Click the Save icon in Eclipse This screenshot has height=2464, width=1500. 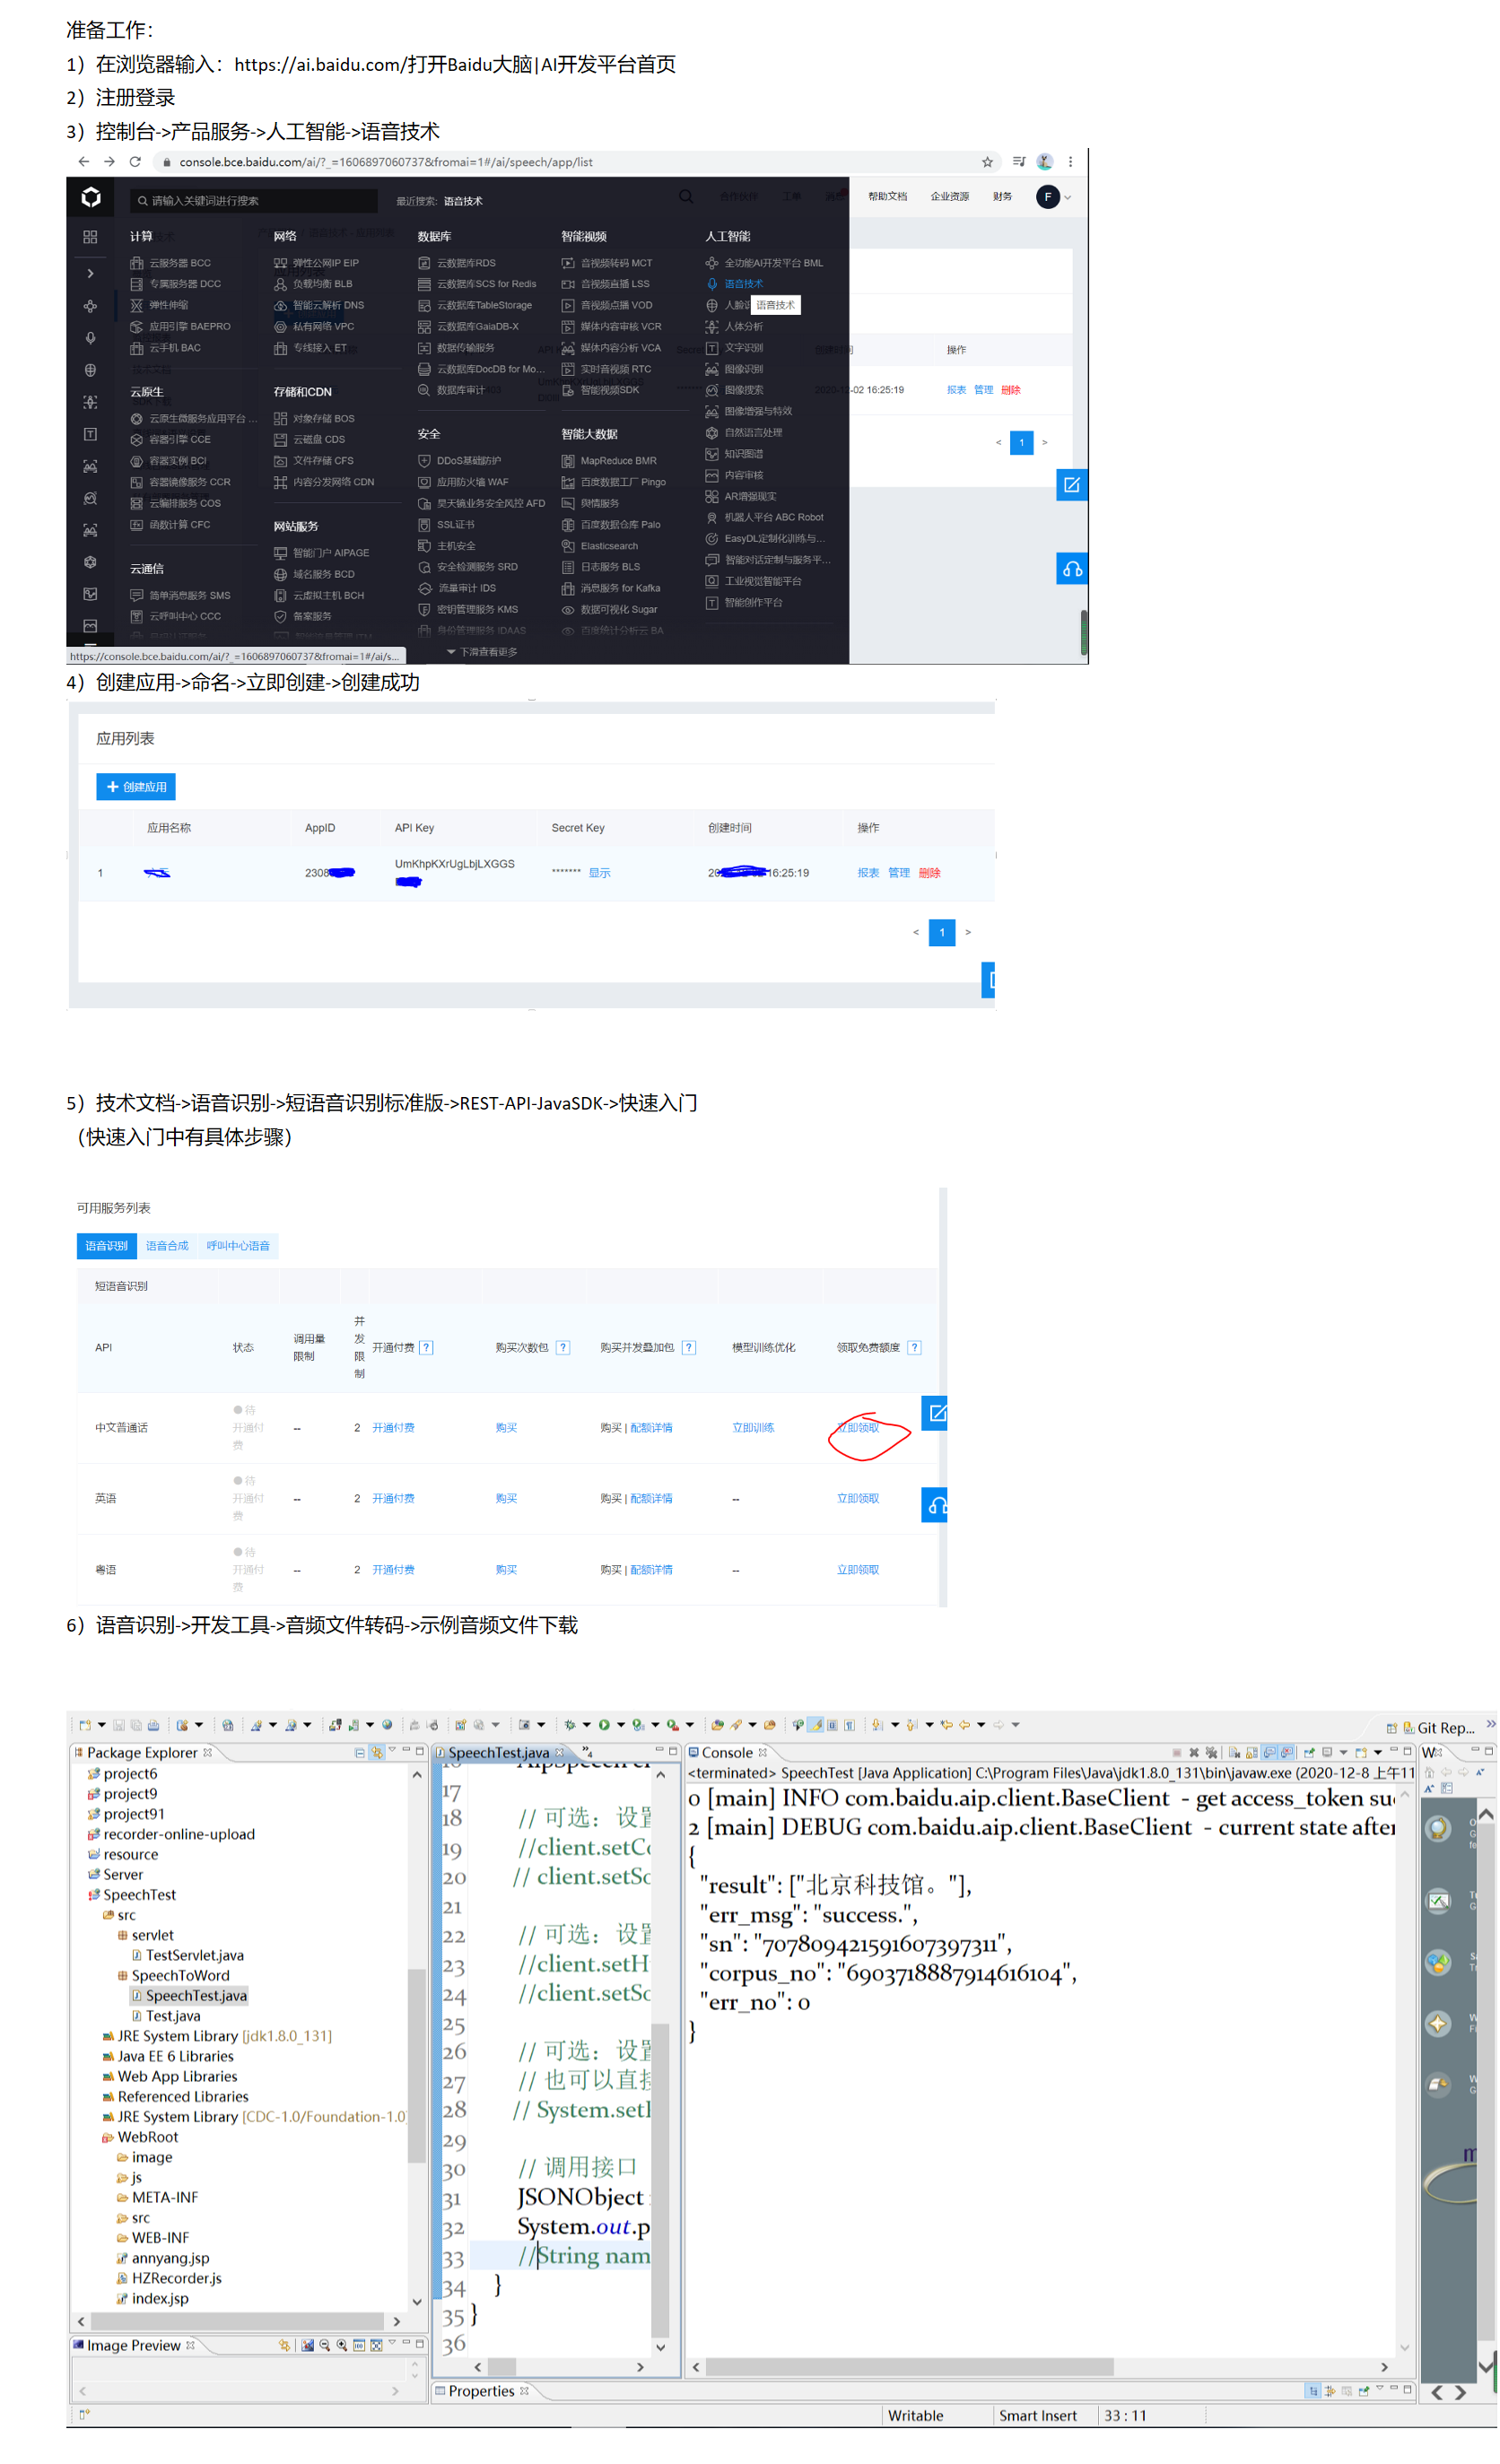click(x=119, y=1726)
